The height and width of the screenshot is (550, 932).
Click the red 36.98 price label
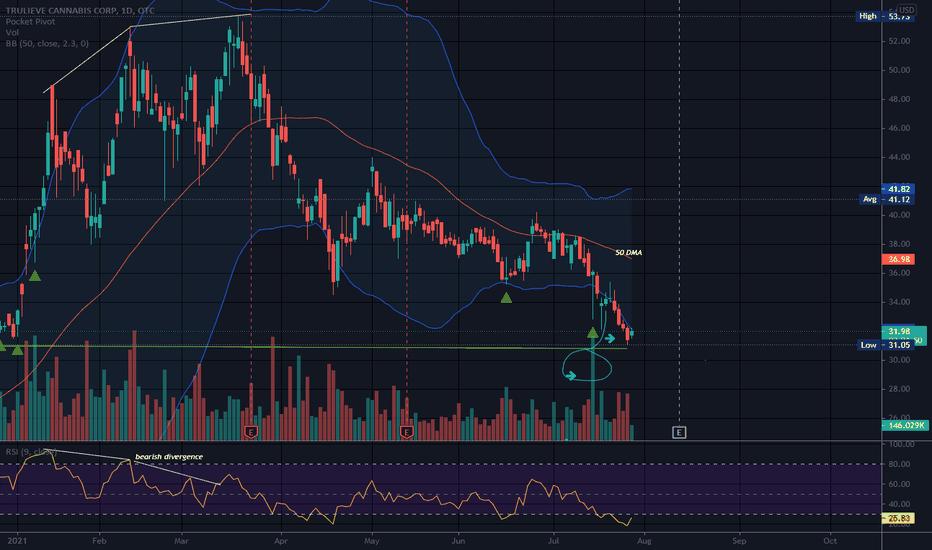[898, 259]
